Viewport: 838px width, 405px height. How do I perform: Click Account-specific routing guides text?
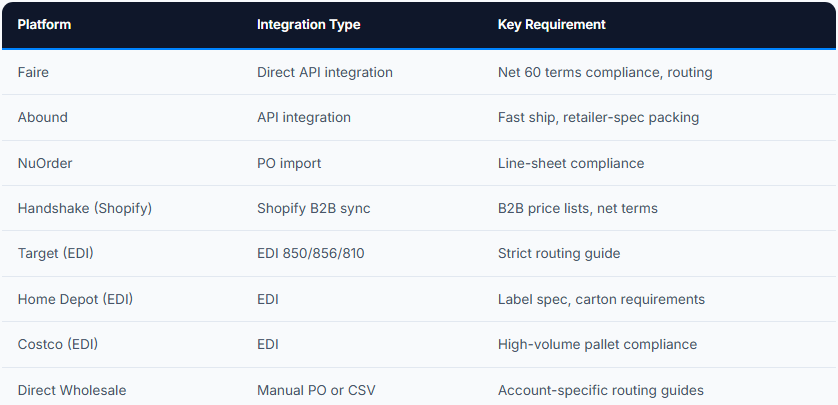pos(601,390)
